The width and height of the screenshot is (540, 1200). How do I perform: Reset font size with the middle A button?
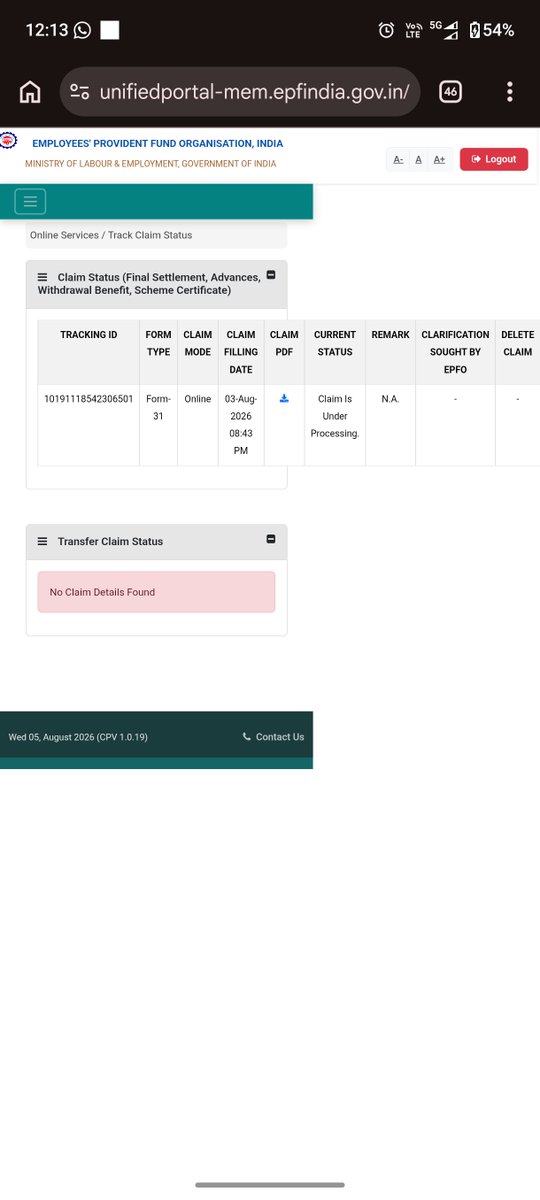(418, 159)
